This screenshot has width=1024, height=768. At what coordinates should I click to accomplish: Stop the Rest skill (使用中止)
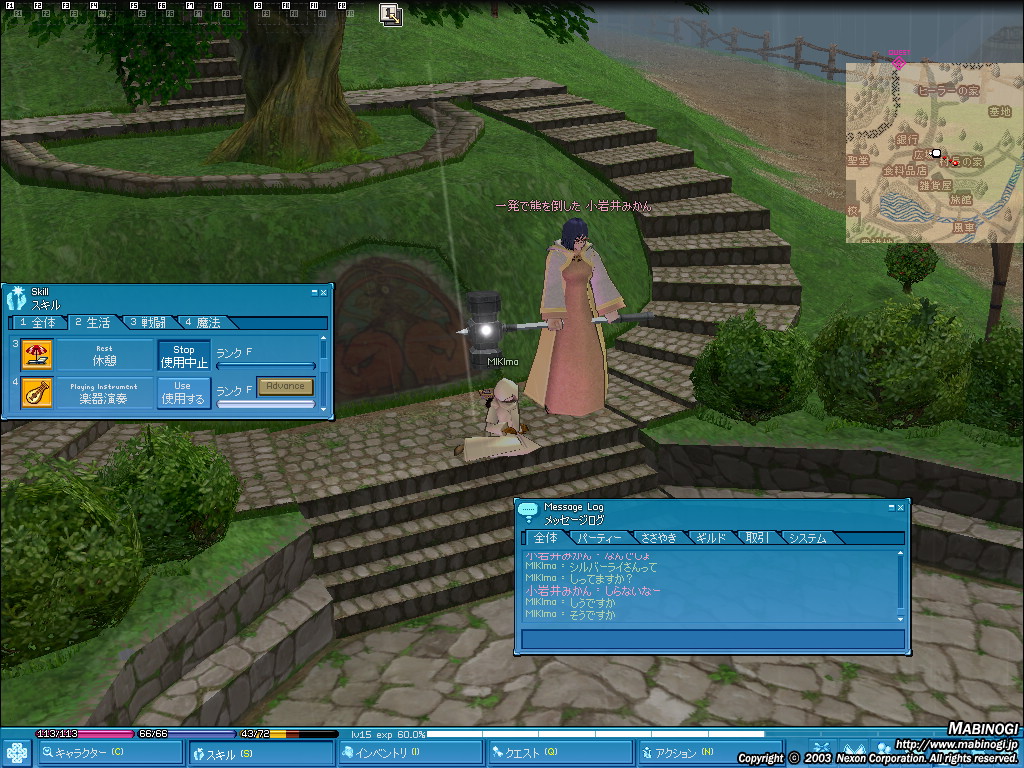coord(184,355)
